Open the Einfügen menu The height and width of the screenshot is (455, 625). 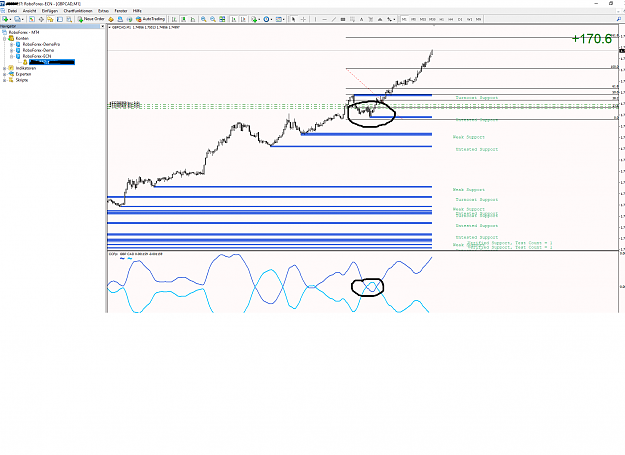(50, 11)
